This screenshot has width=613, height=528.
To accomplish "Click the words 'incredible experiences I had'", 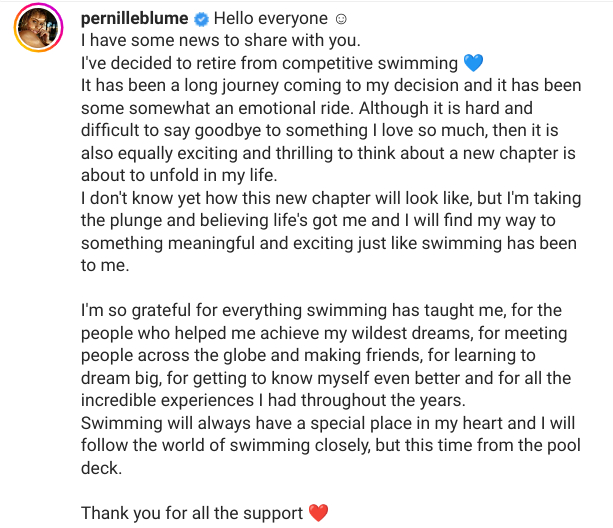I will coord(188,401).
